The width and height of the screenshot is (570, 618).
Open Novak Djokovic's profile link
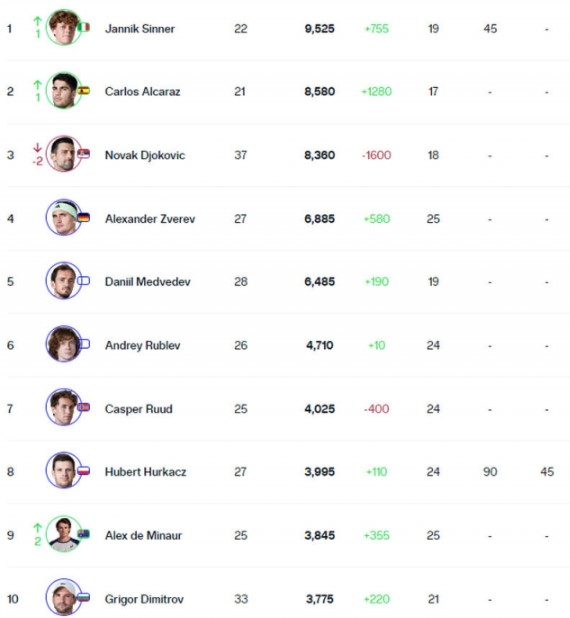(x=145, y=155)
